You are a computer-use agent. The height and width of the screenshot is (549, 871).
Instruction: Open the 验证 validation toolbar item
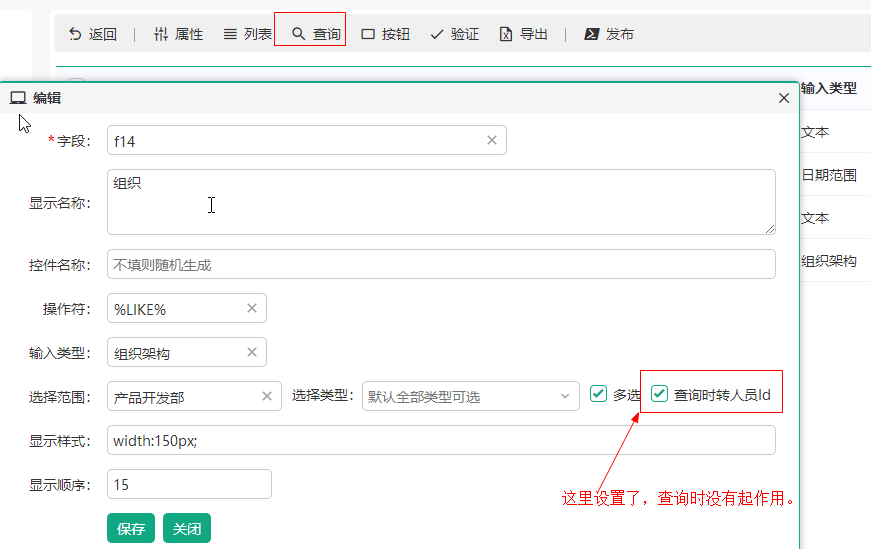click(x=454, y=34)
